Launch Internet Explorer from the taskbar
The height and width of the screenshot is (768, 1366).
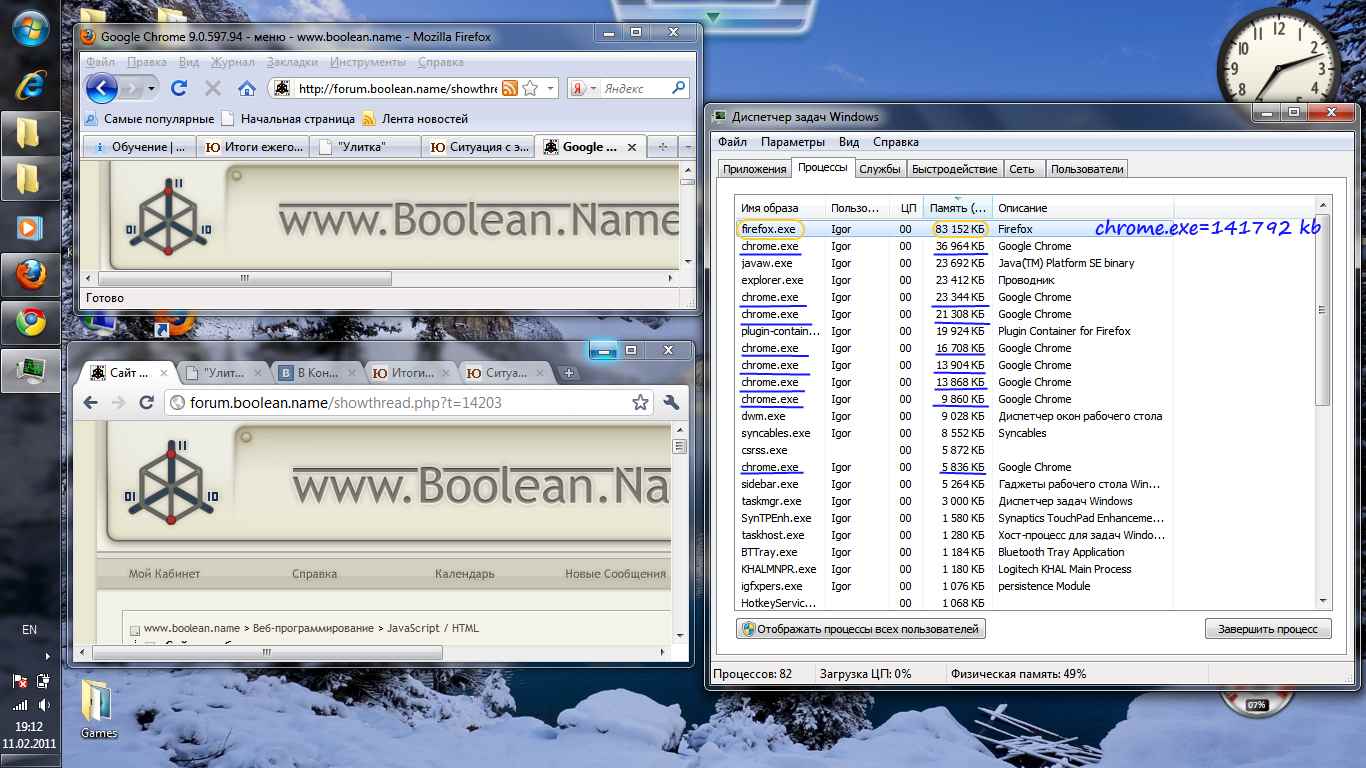[x=30, y=84]
